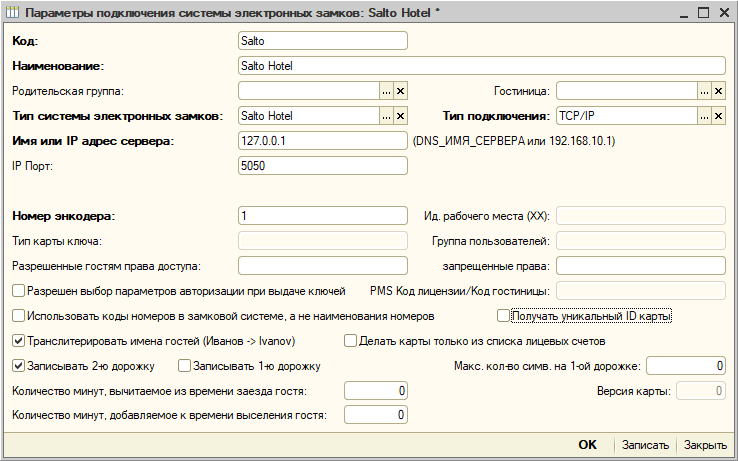738x461 pixels.
Task: Clear the Тип подключения TCP/IP value
Action: coord(718,116)
